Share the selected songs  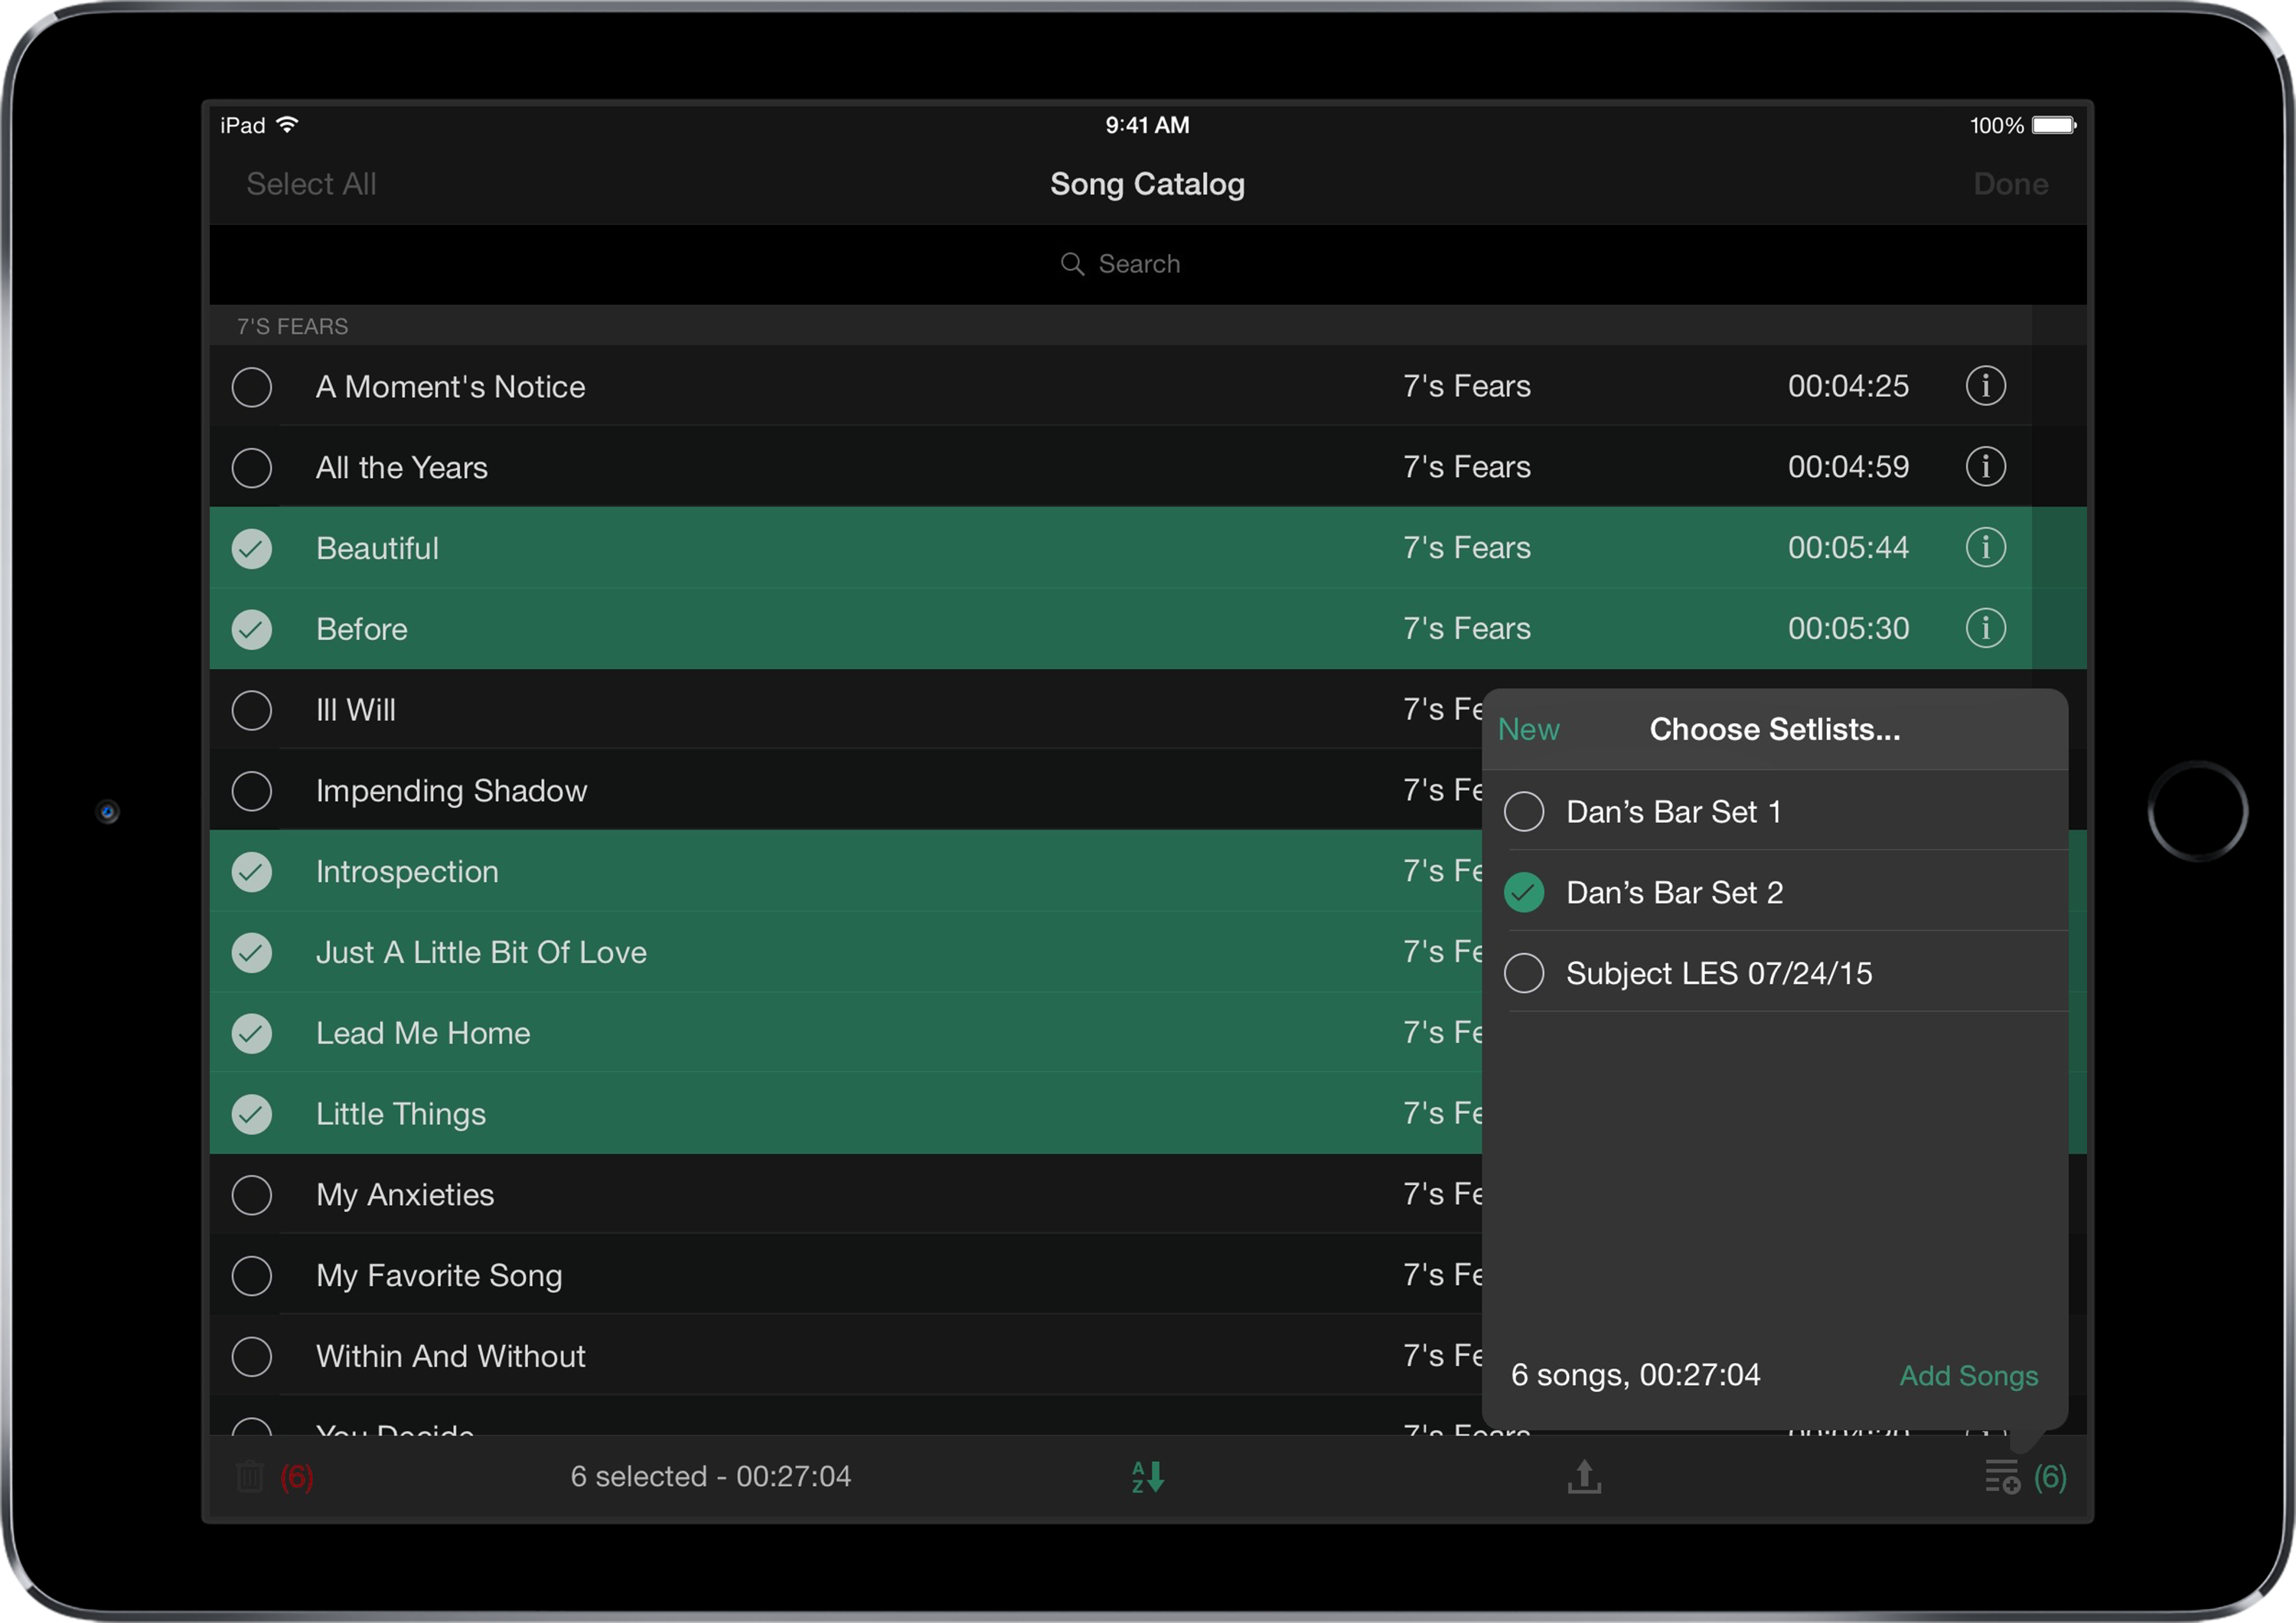1585,1477
